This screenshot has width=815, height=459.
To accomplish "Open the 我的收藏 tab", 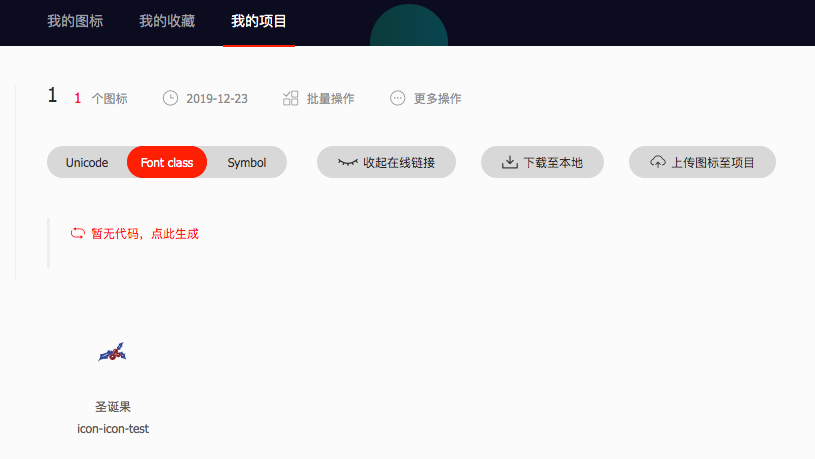I will click(167, 21).
